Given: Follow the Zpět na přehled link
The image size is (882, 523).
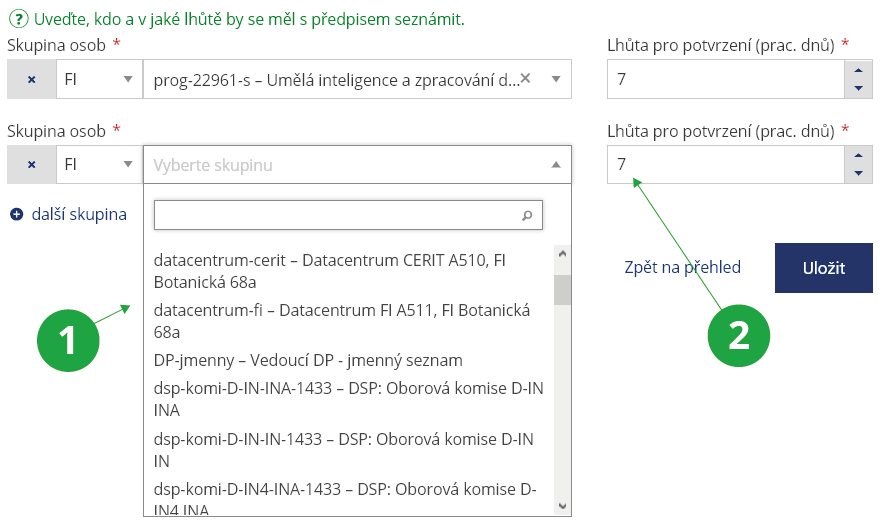Looking at the screenshot, I should [x=682, y=268].
